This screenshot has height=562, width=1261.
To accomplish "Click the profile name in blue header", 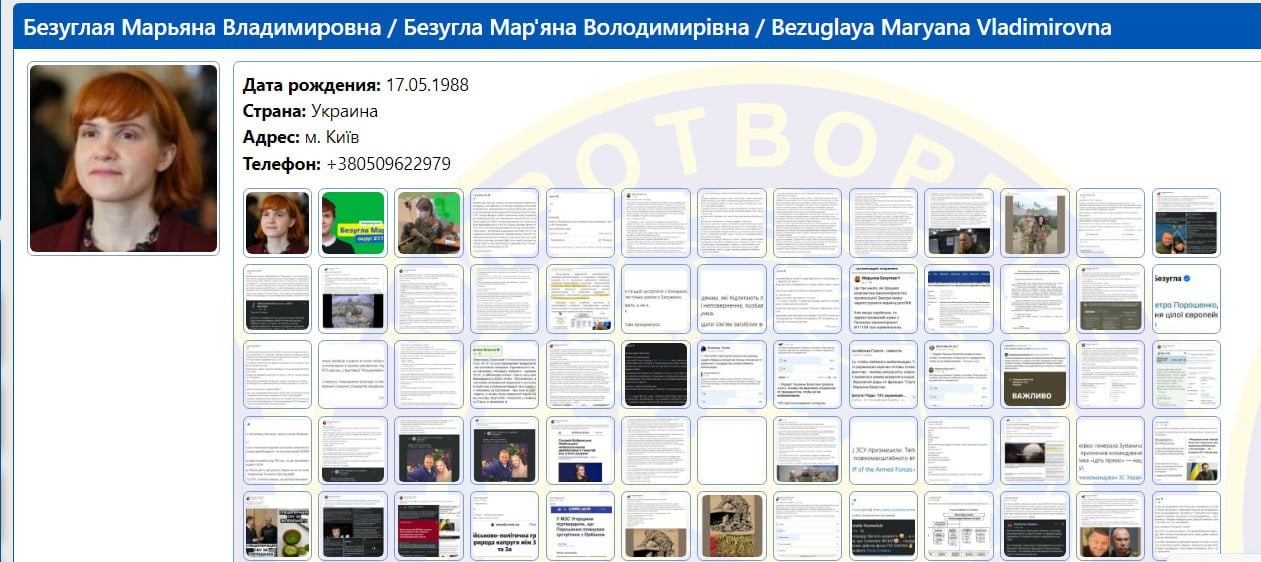I will [x=566, y=27].
